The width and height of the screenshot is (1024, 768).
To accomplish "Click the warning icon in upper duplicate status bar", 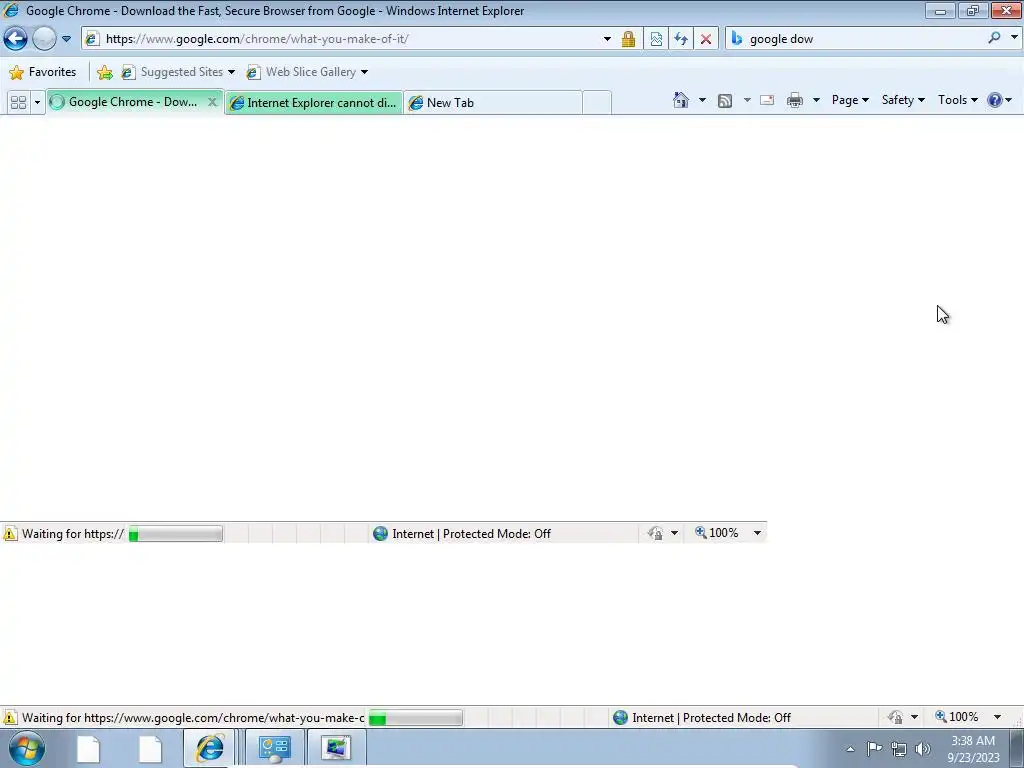I will click(10, 534).
